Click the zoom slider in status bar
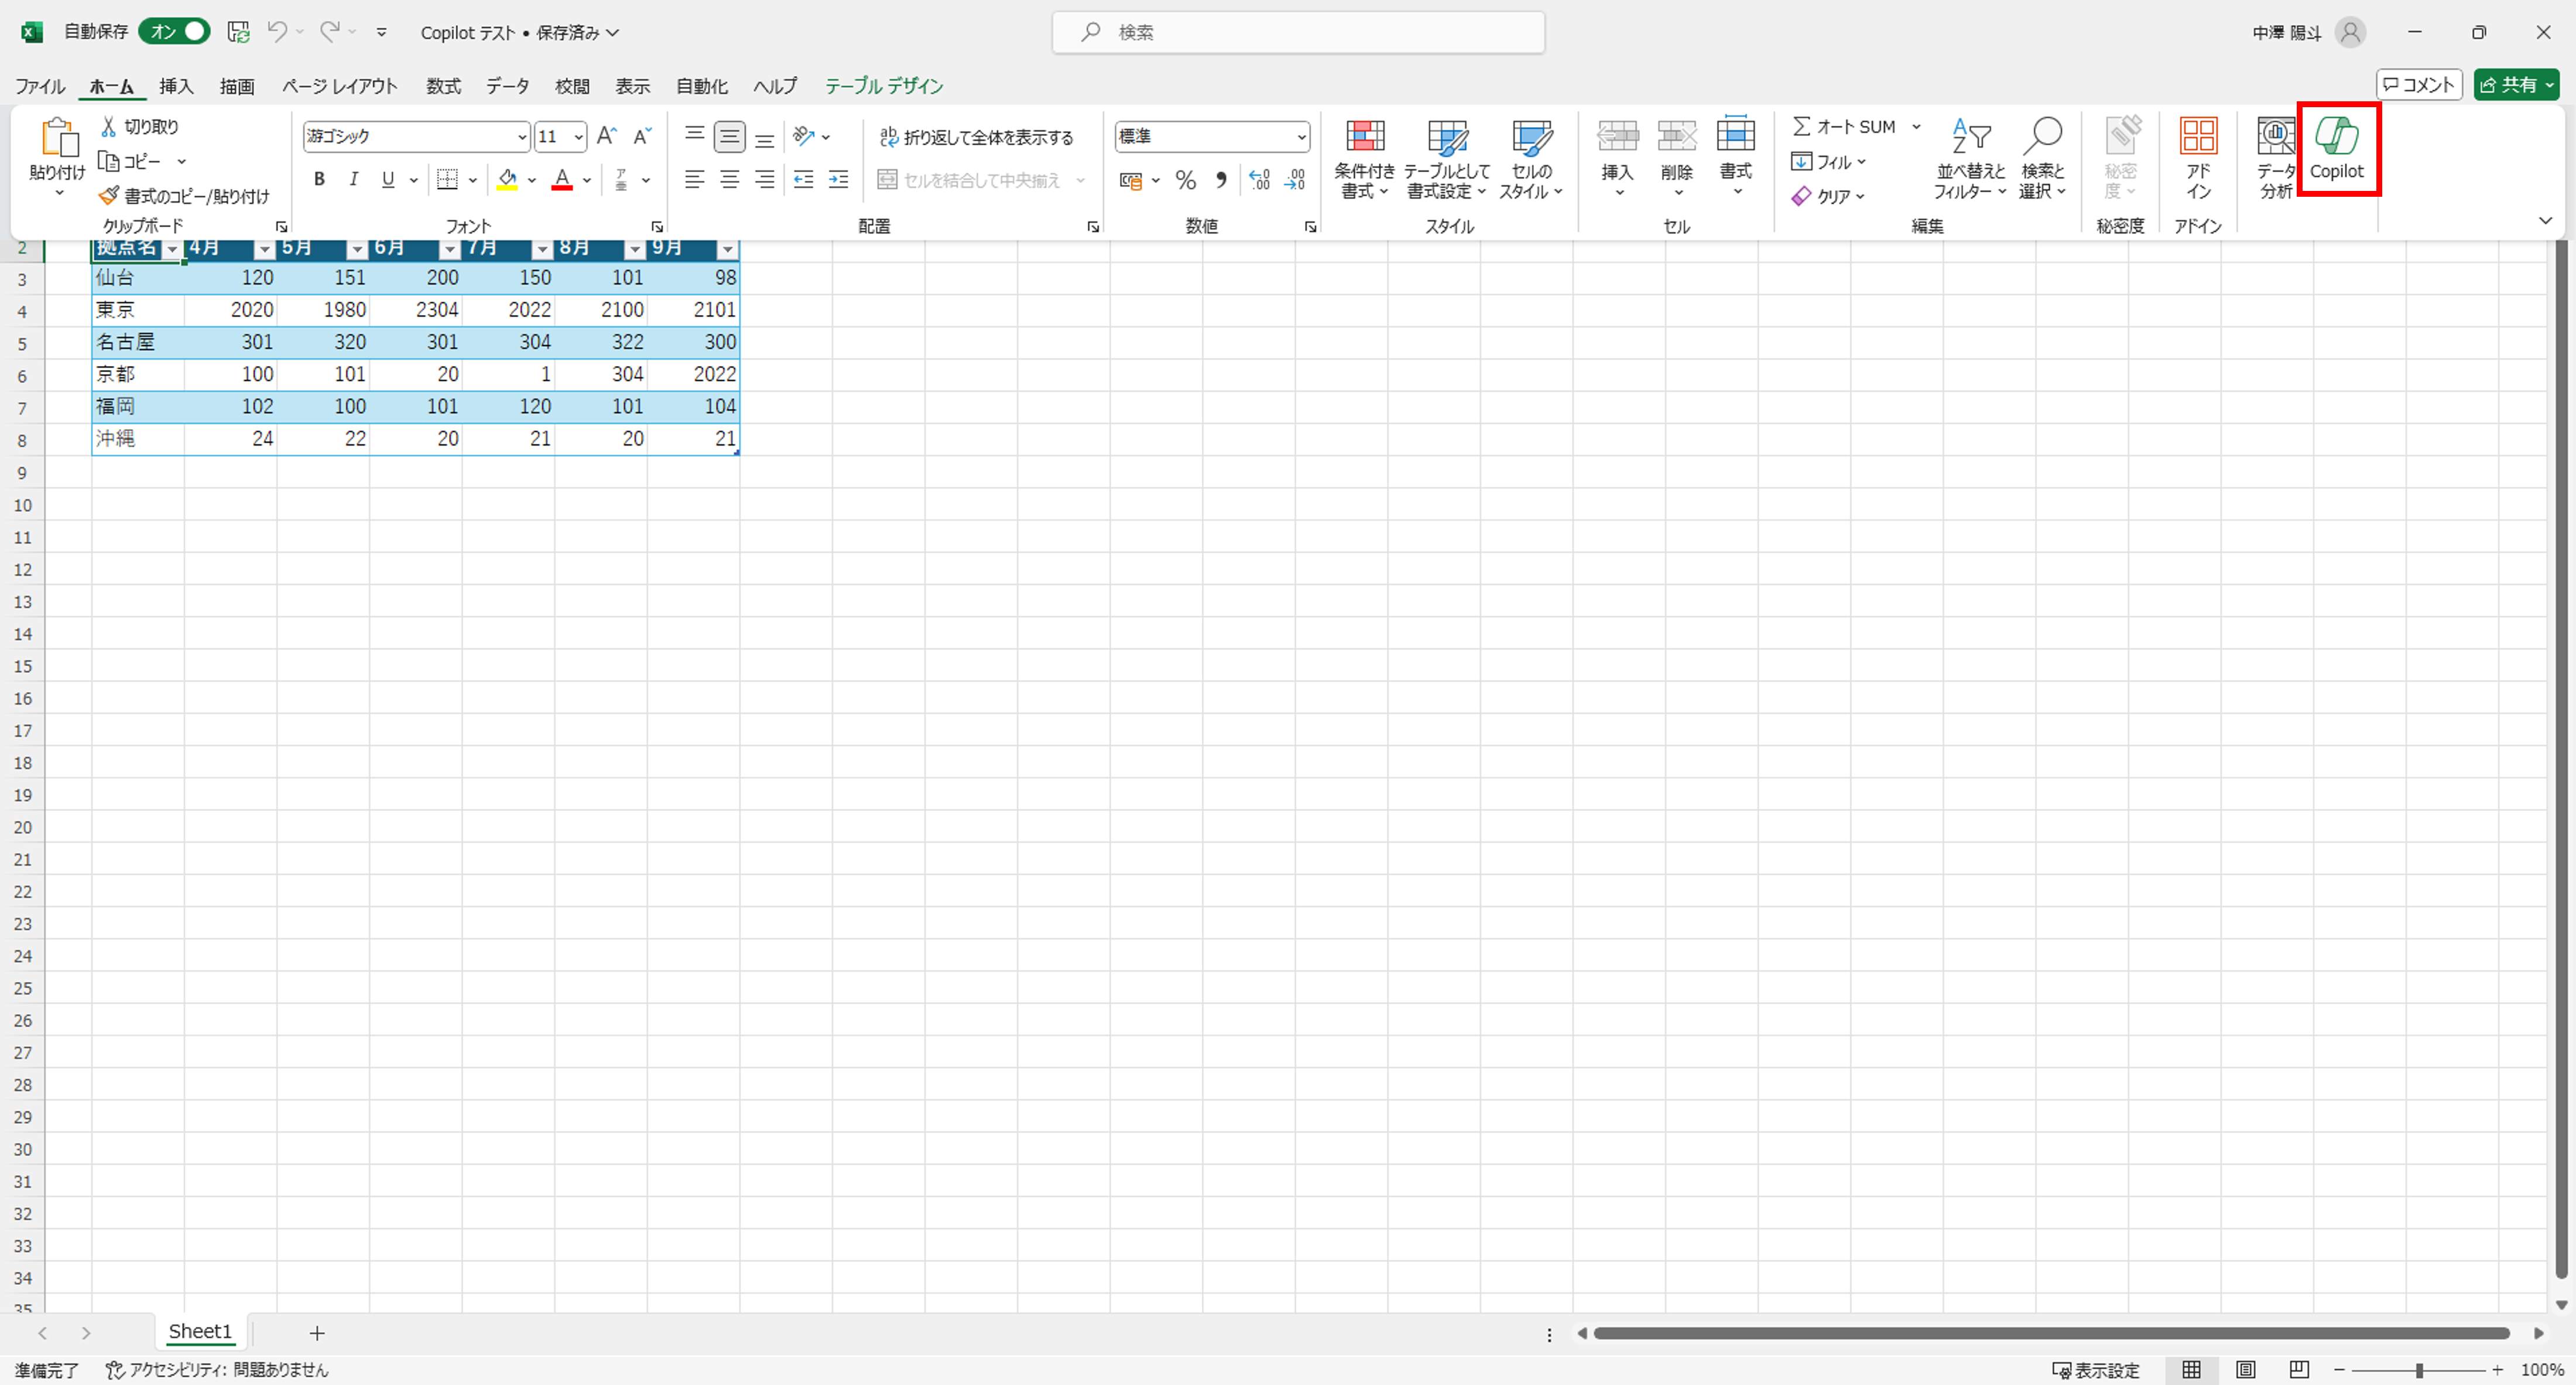The width and height of the screenshot is (2576, 1385). click(2418, 1370)
